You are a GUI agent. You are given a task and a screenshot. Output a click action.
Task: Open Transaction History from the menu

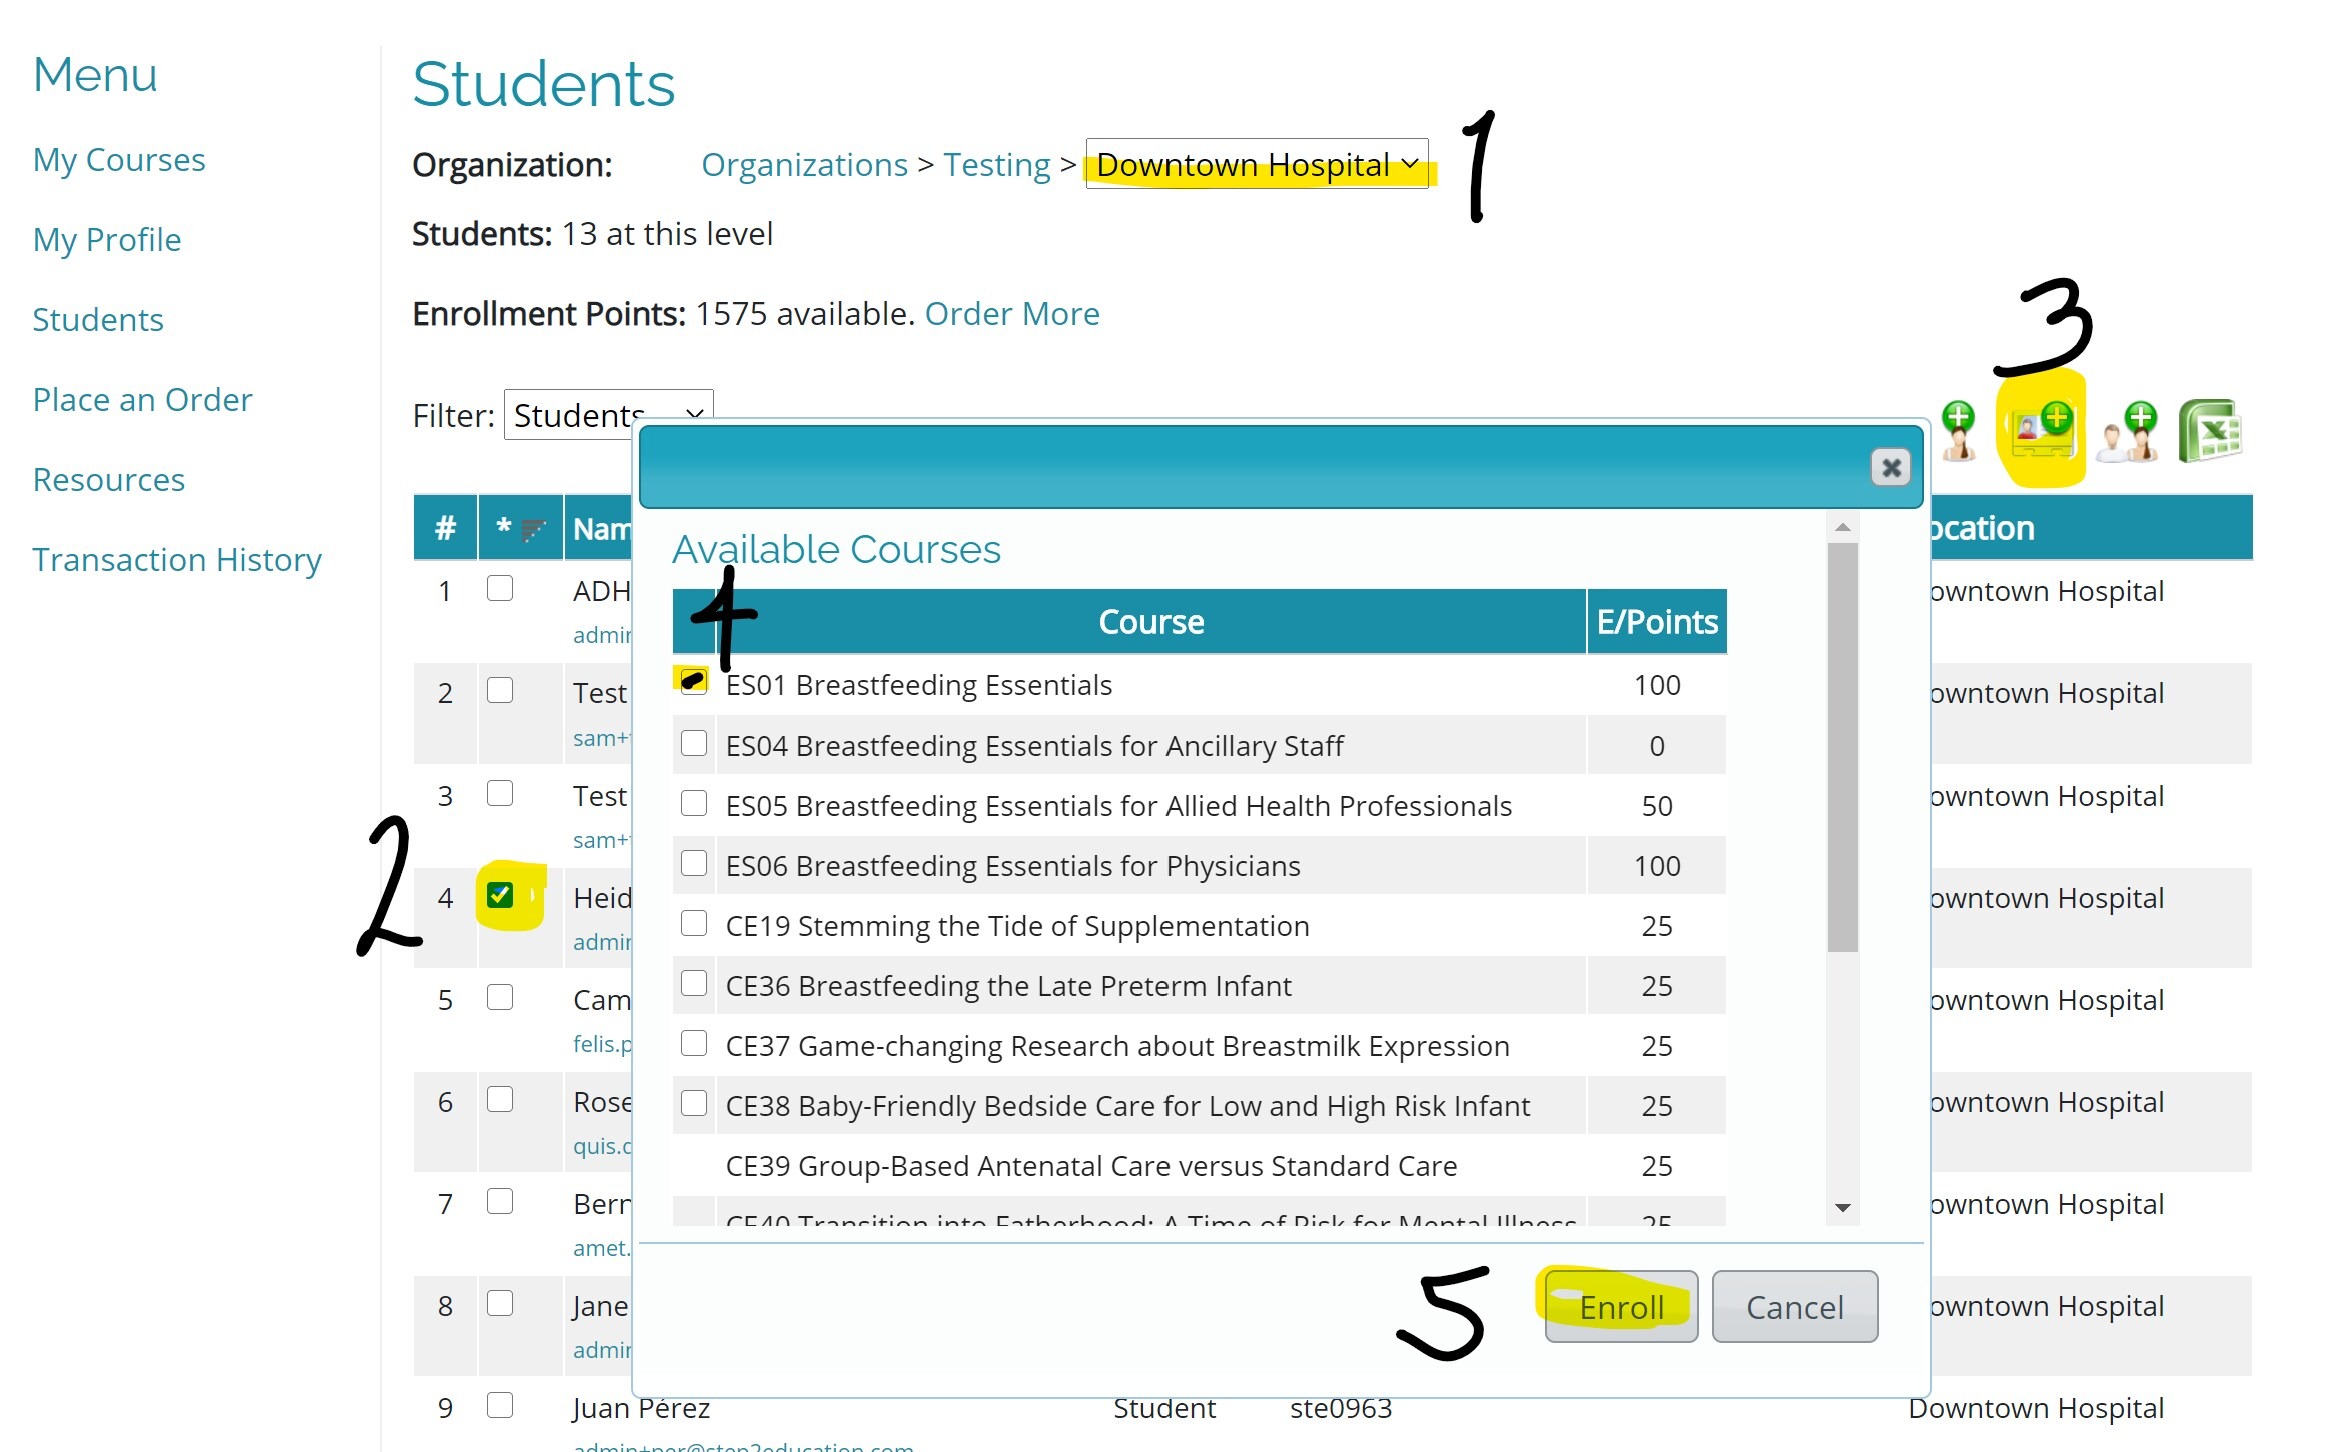[177, 560]
